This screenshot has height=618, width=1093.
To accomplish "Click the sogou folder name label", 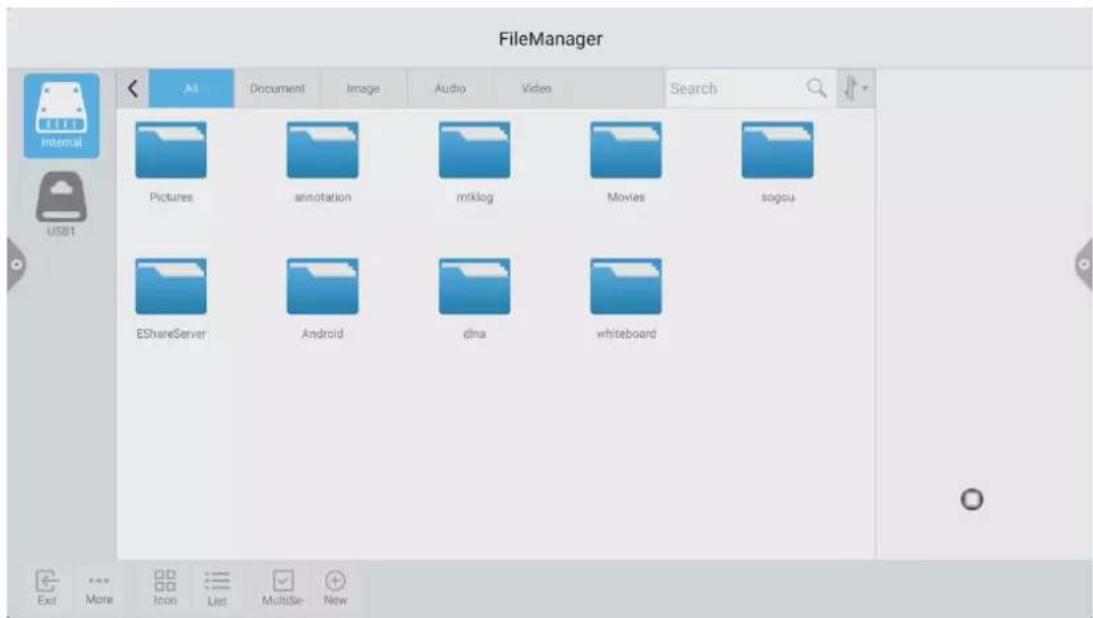I will point(777,198).
